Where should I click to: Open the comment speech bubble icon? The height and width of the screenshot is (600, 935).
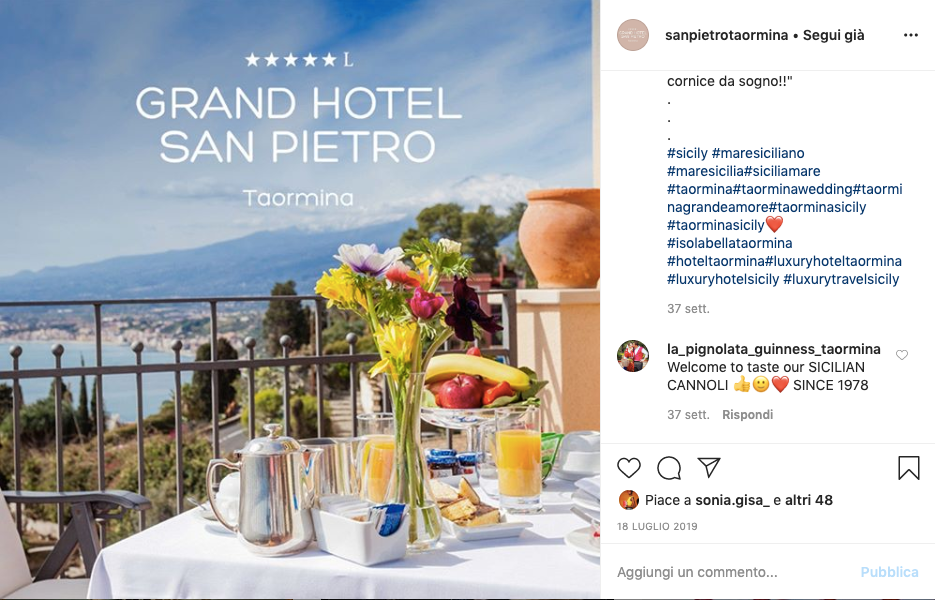669,468
